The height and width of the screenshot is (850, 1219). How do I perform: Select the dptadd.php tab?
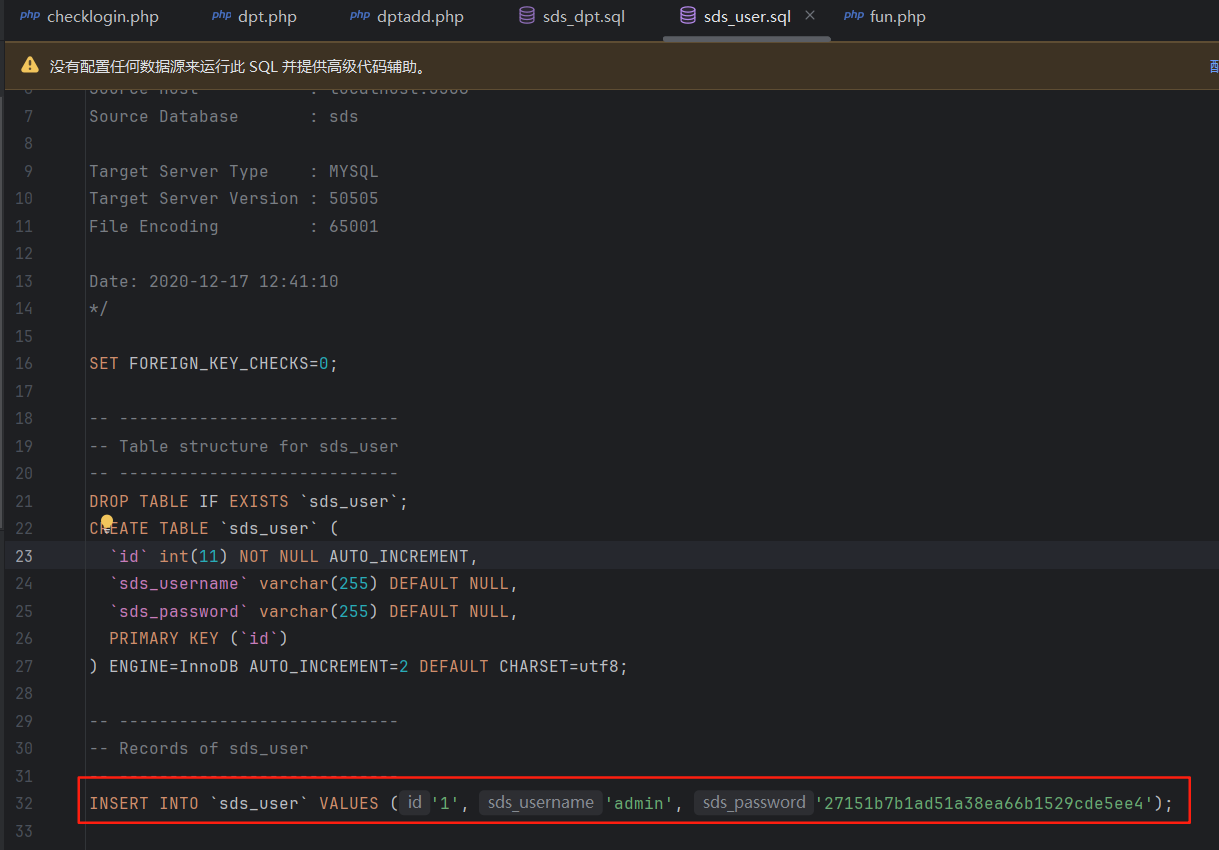click(407, 17)
